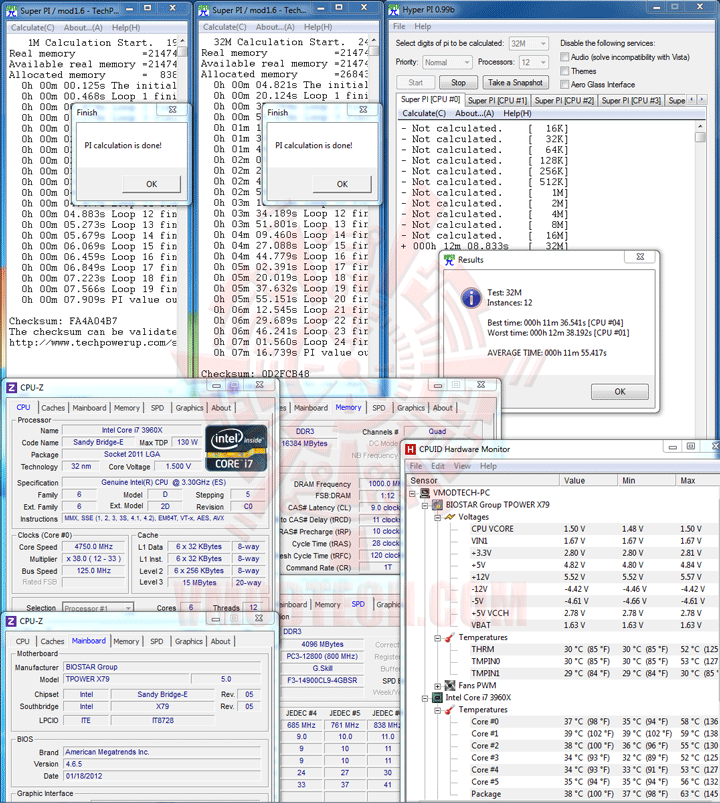Click the info icon in Results dialog
This screenshot has width=720, height=803.
471,298
